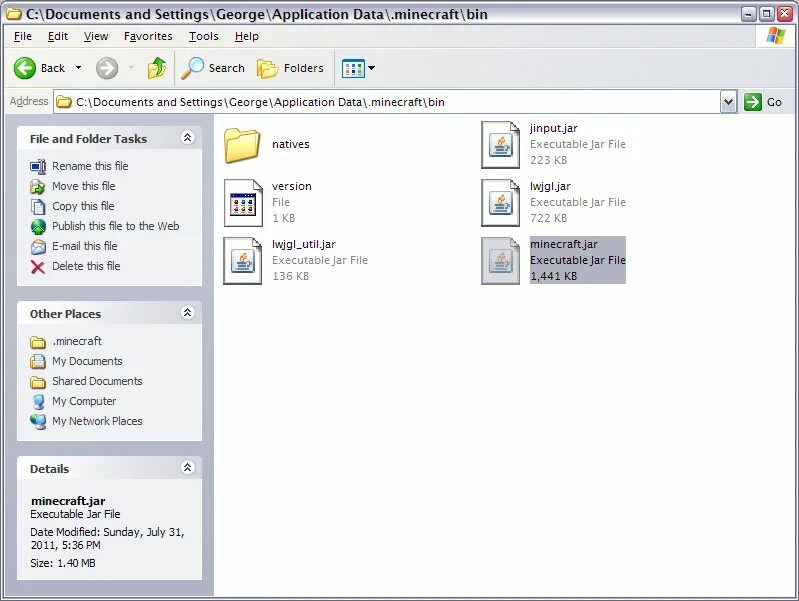The height and width of the screenshot is (601, 799).
Task: Open the Edit menu
Action: pyautogui.click(x=58, y=36)
